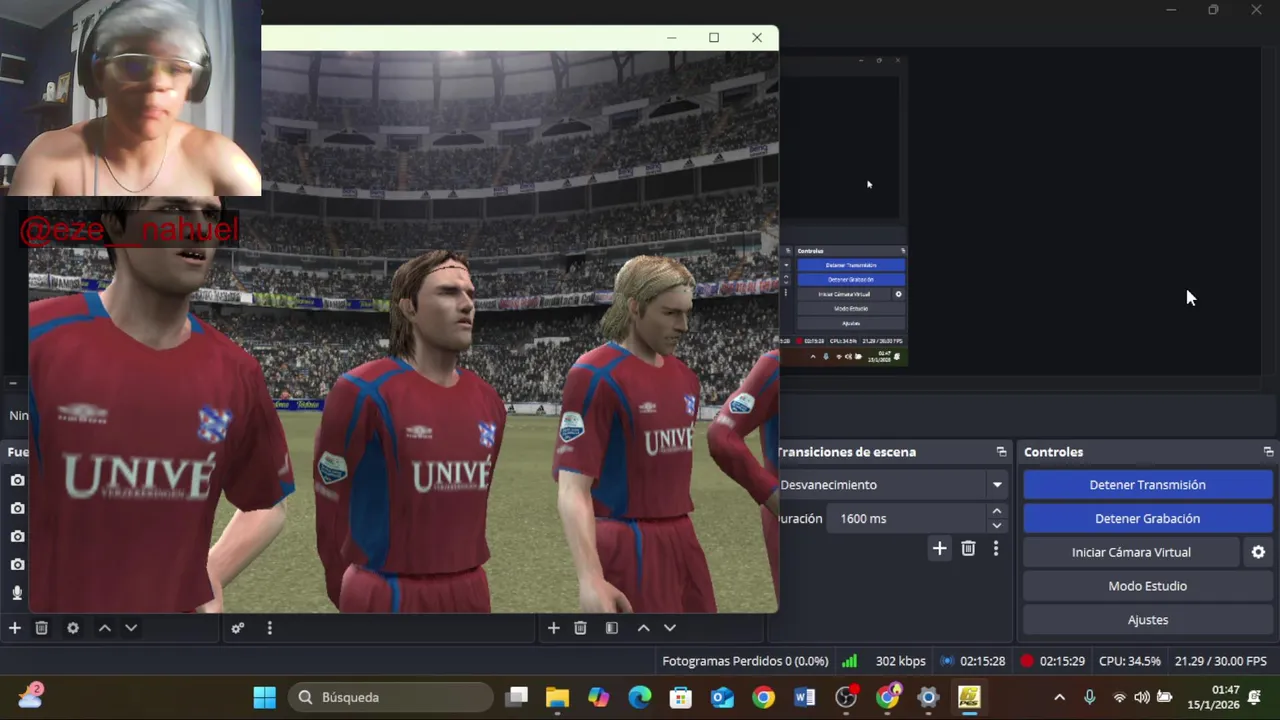Open the Copilot icon on the taskbar
The image size is (1280, 720).
pos(598,697)
